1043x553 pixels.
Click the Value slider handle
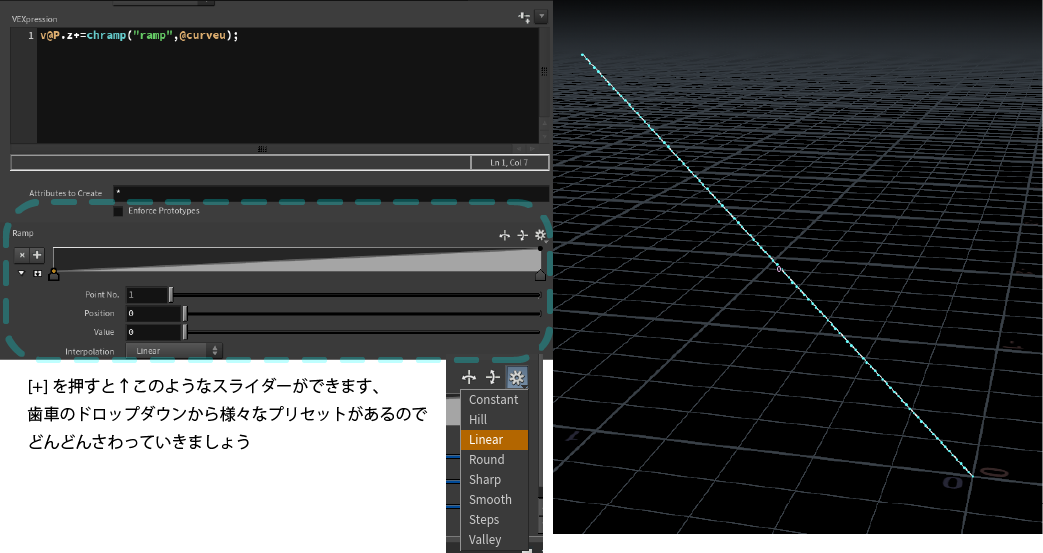click(185, 332)
